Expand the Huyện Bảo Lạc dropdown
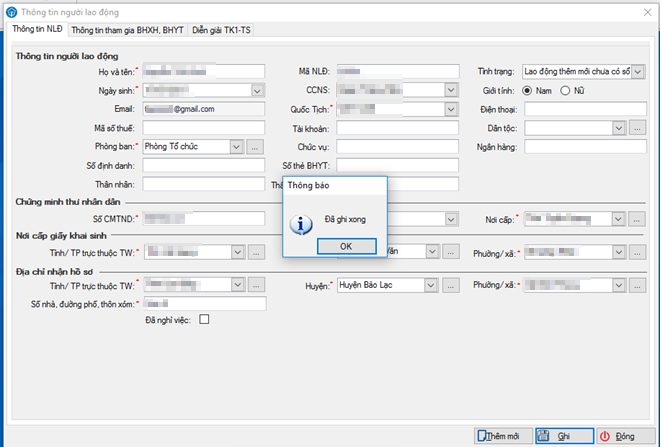Image resolution: width=662 pixels, height=447 pixels. pos(428,286)
